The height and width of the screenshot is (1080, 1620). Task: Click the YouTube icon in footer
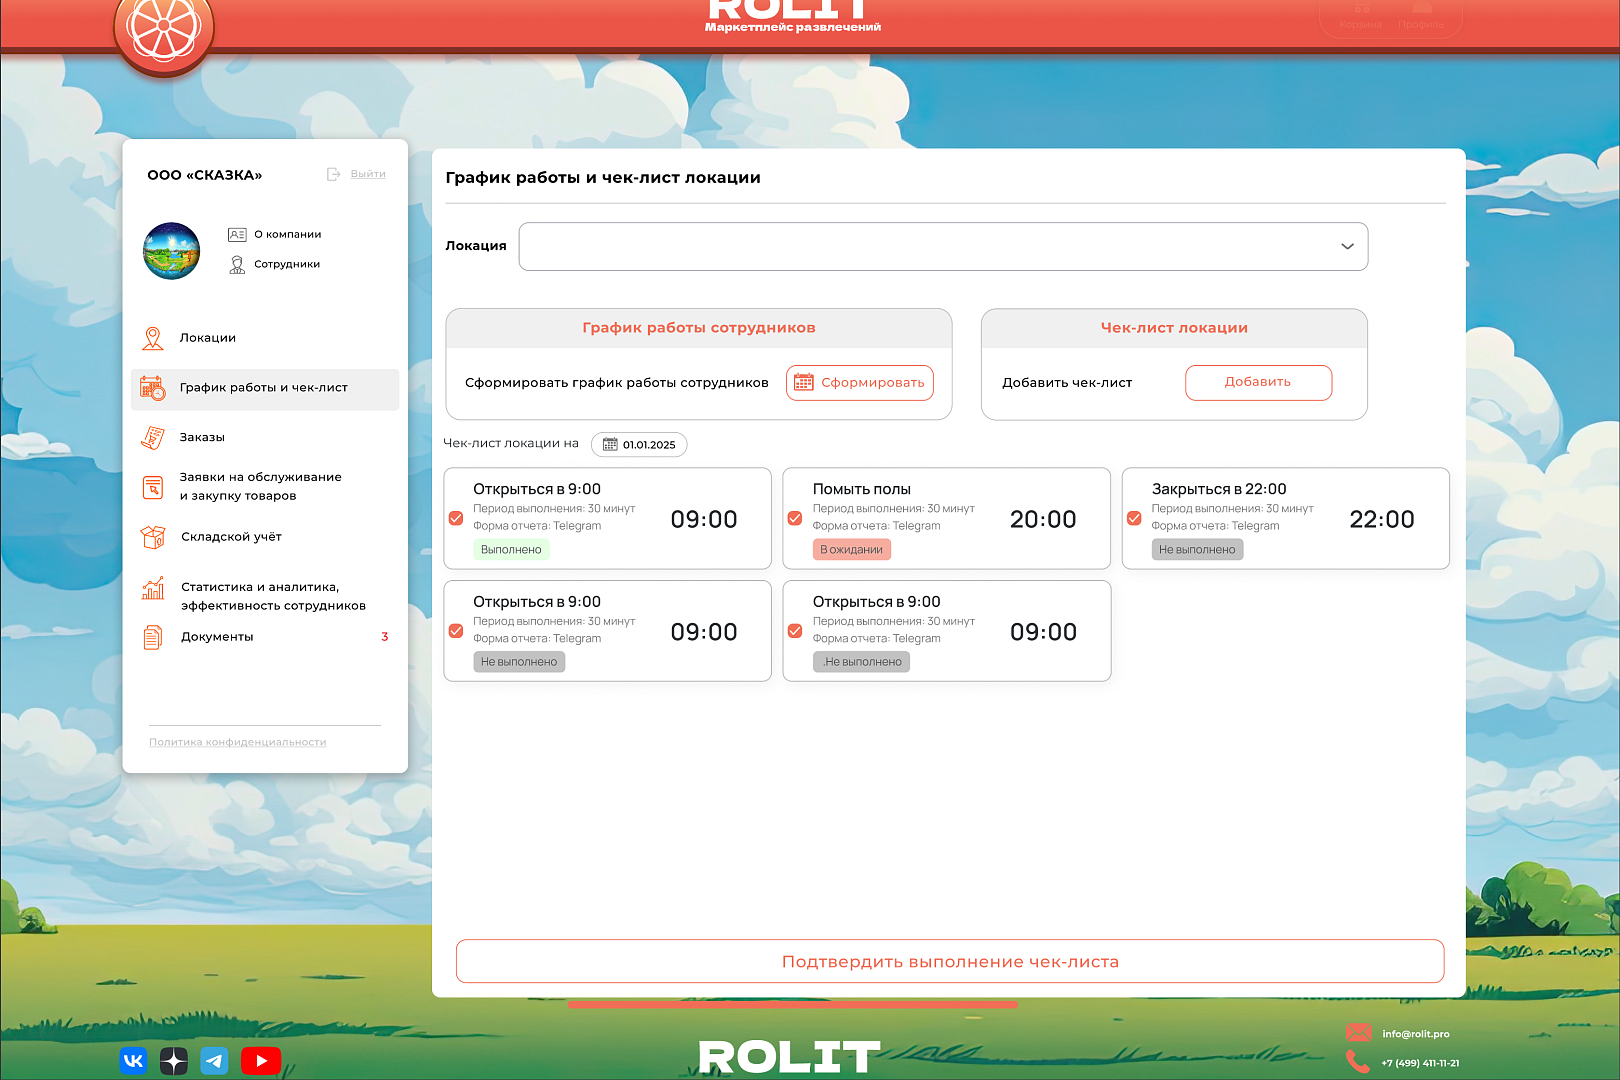click(x=261, y=1061)
